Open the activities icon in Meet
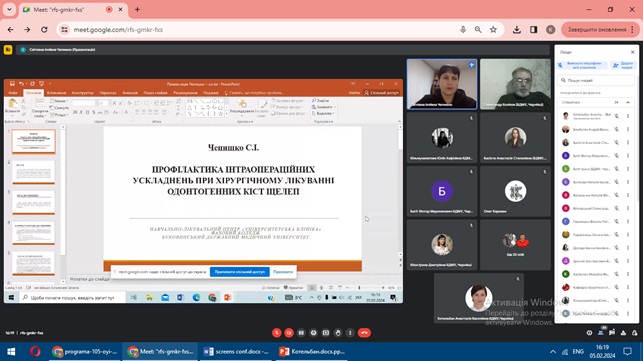The image size is (643, 361). [x=623, y=333]
